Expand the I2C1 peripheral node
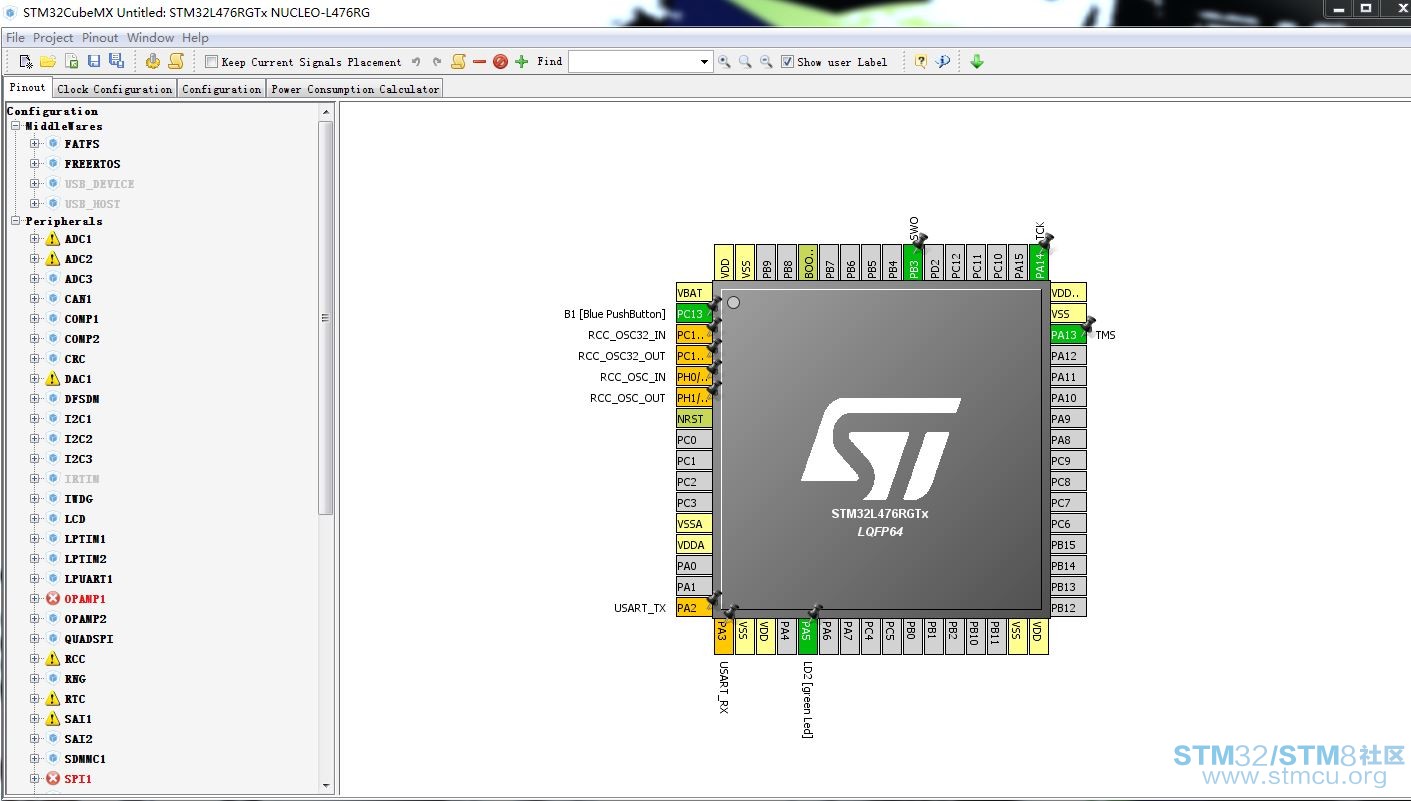1411x801 pixels. [x=35, y=419]
